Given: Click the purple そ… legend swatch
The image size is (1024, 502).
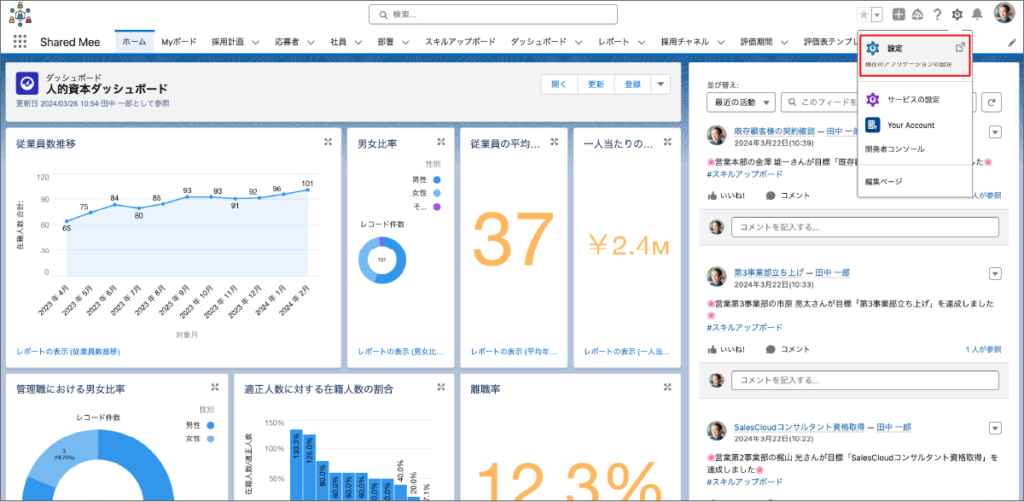Looking at the screenshot, I should coord(436,207).
